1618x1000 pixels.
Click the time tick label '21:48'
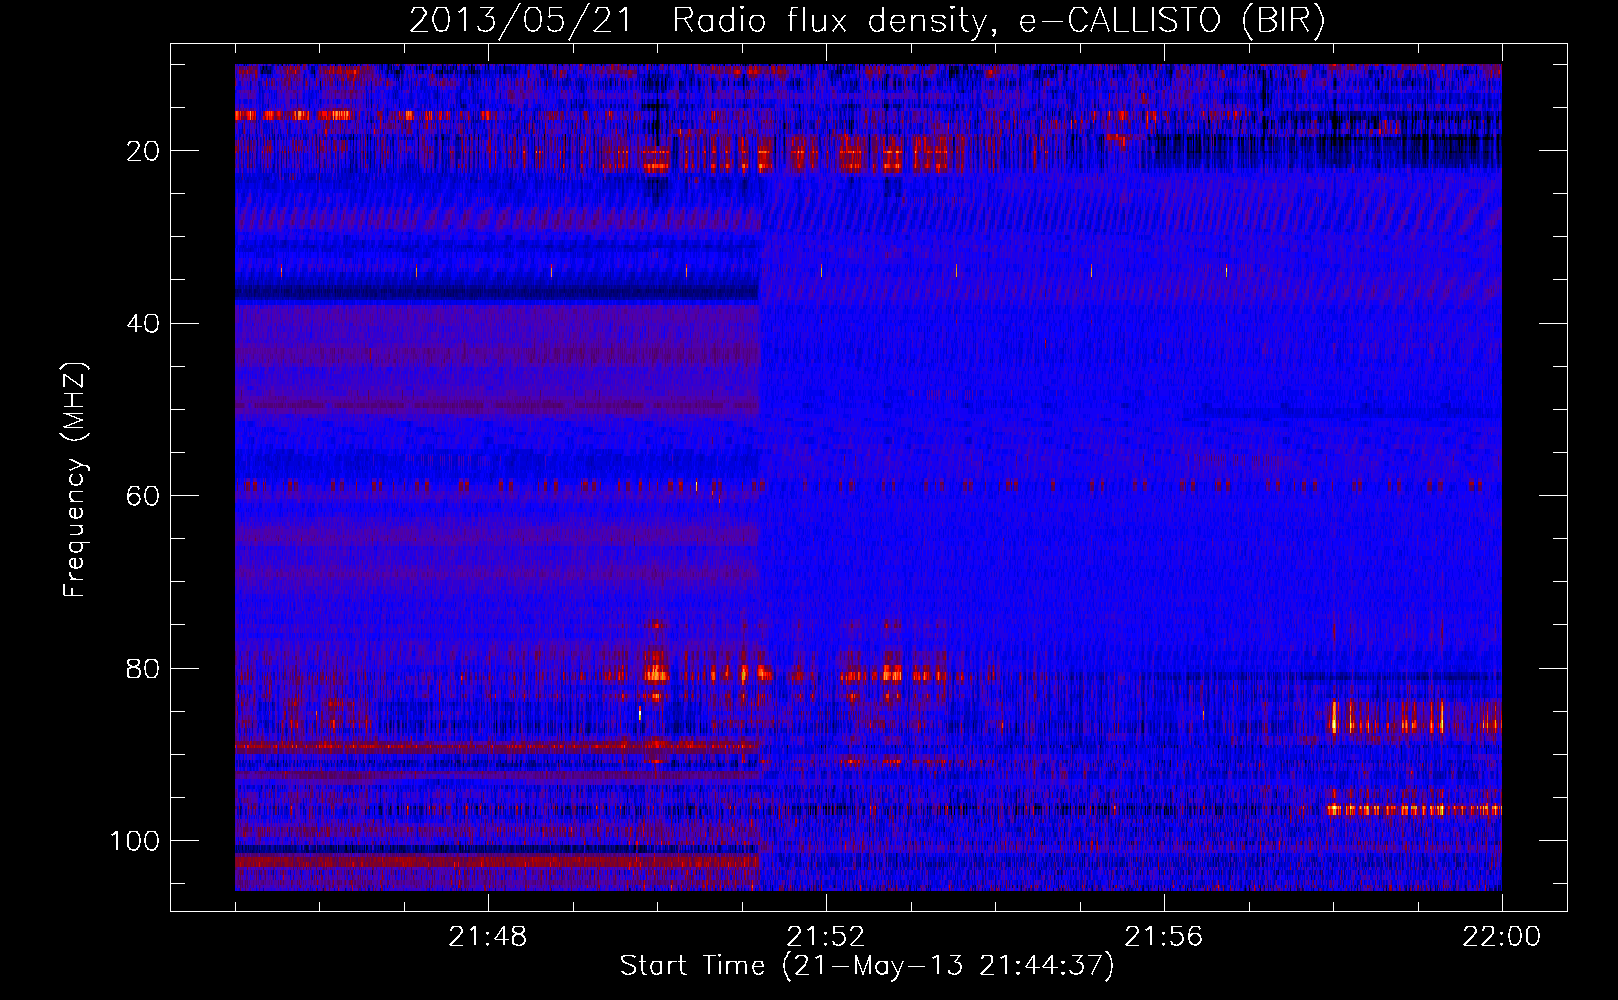[488, 937]
